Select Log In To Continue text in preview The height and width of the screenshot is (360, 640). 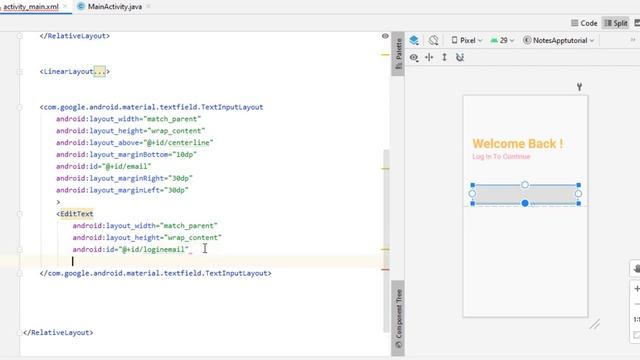pos(501,157)
